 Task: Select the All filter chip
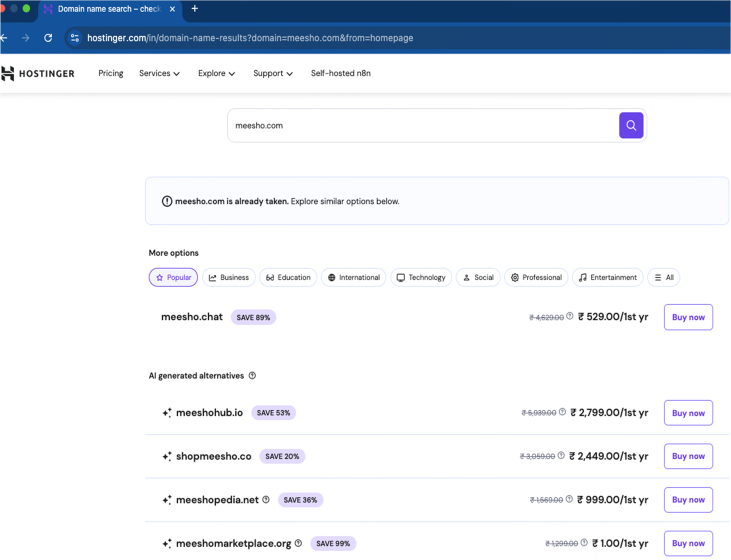coord(664,277)
